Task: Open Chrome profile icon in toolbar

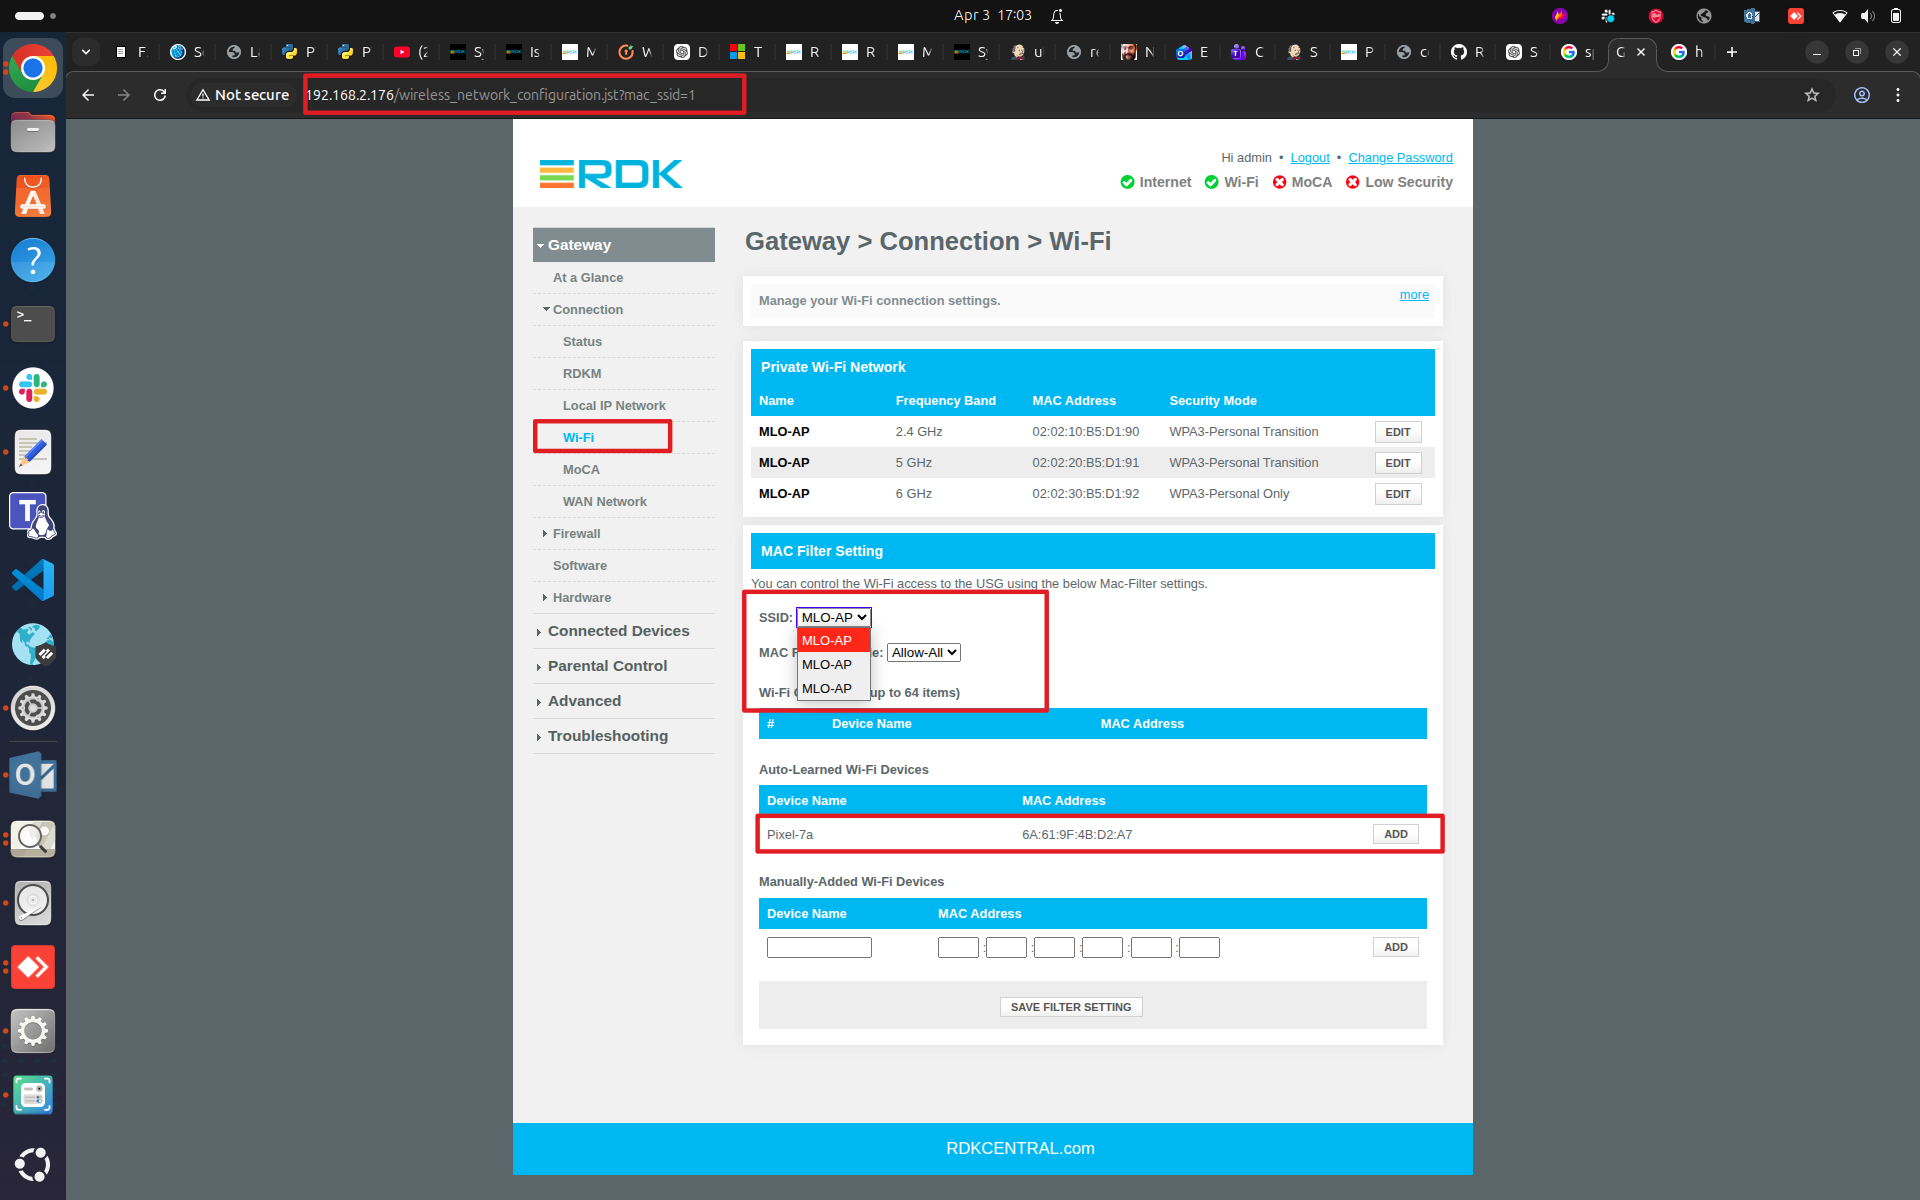Action: 1861,95
